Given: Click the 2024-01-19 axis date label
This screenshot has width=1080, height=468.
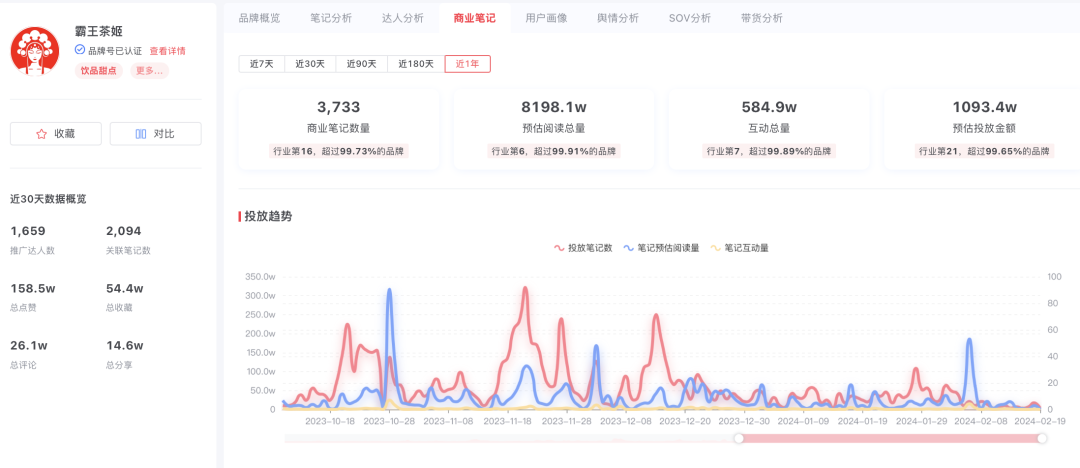Looking at the screenshot, I should [x=862, y=420].
